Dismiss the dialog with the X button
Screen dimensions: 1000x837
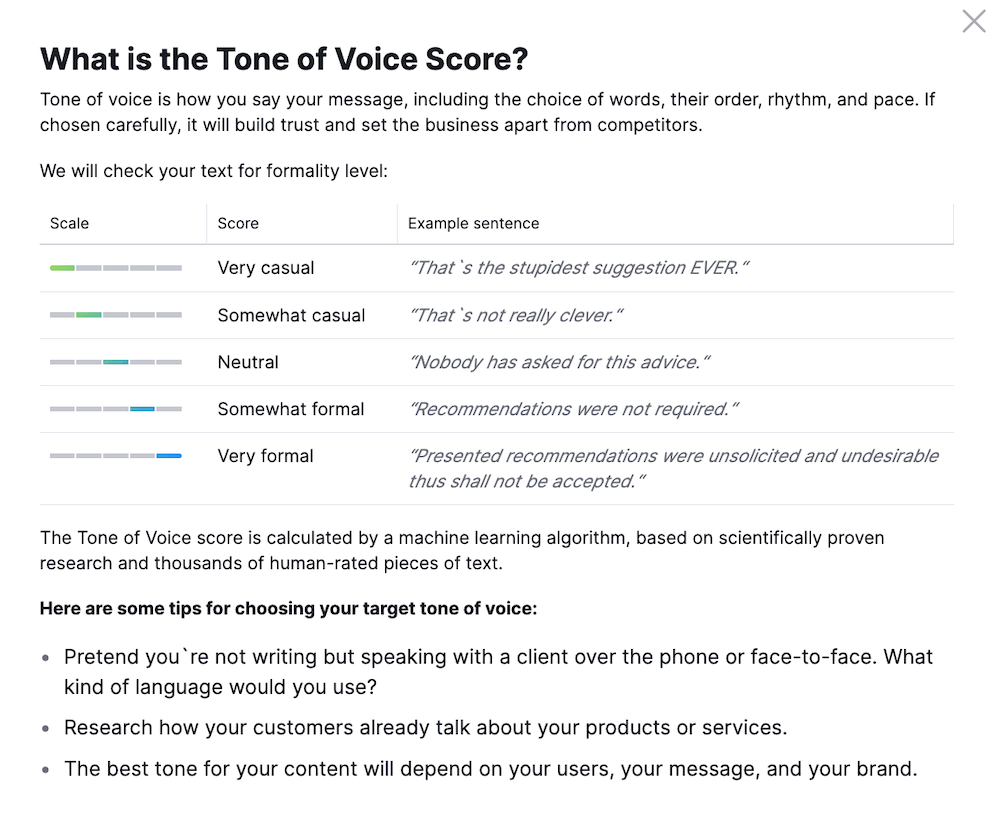pyautogui.click(x=973, y=21)
